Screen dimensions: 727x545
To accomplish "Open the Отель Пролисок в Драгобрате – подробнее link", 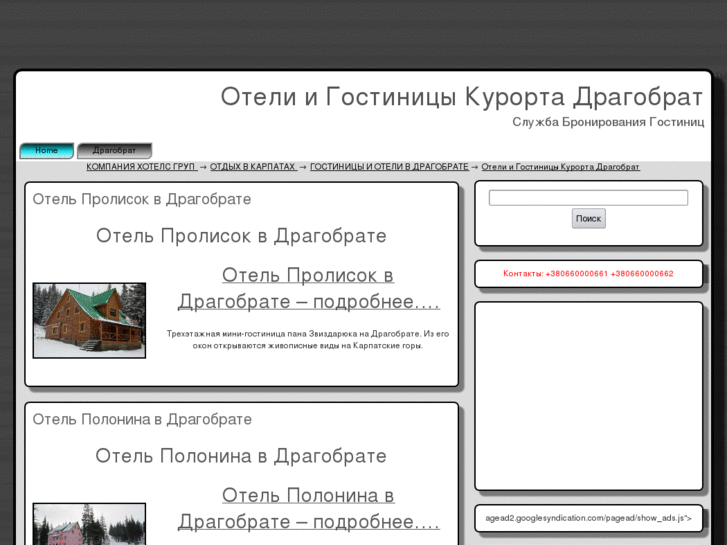I will (x=308, y=288).
